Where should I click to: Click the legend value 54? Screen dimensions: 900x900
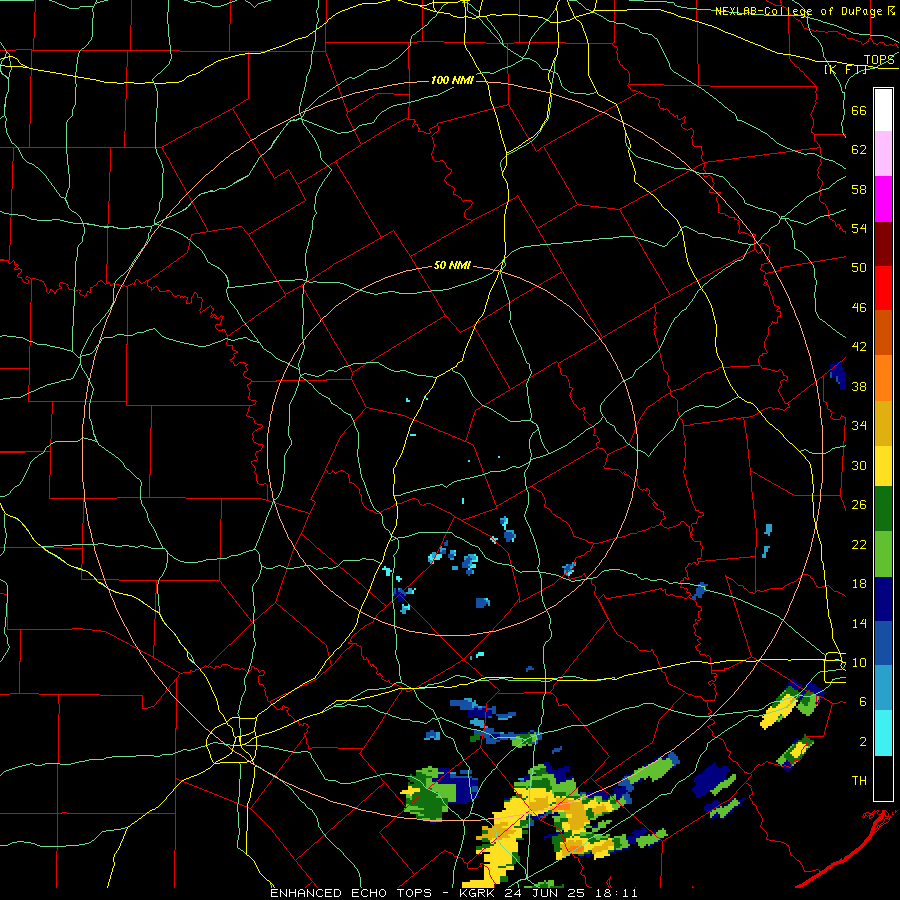click(859, 228)
